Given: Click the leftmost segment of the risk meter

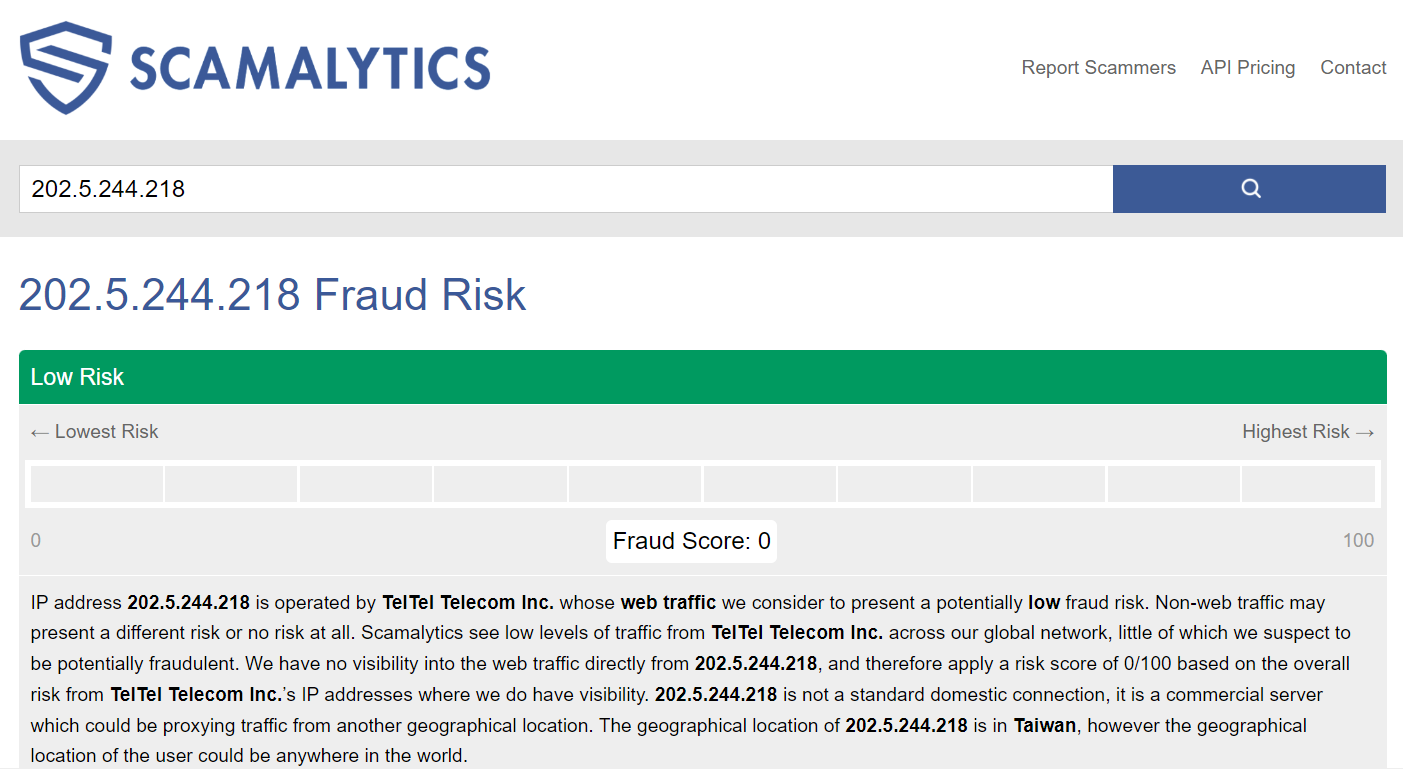Looking at the screenshot, I should 96,483.
